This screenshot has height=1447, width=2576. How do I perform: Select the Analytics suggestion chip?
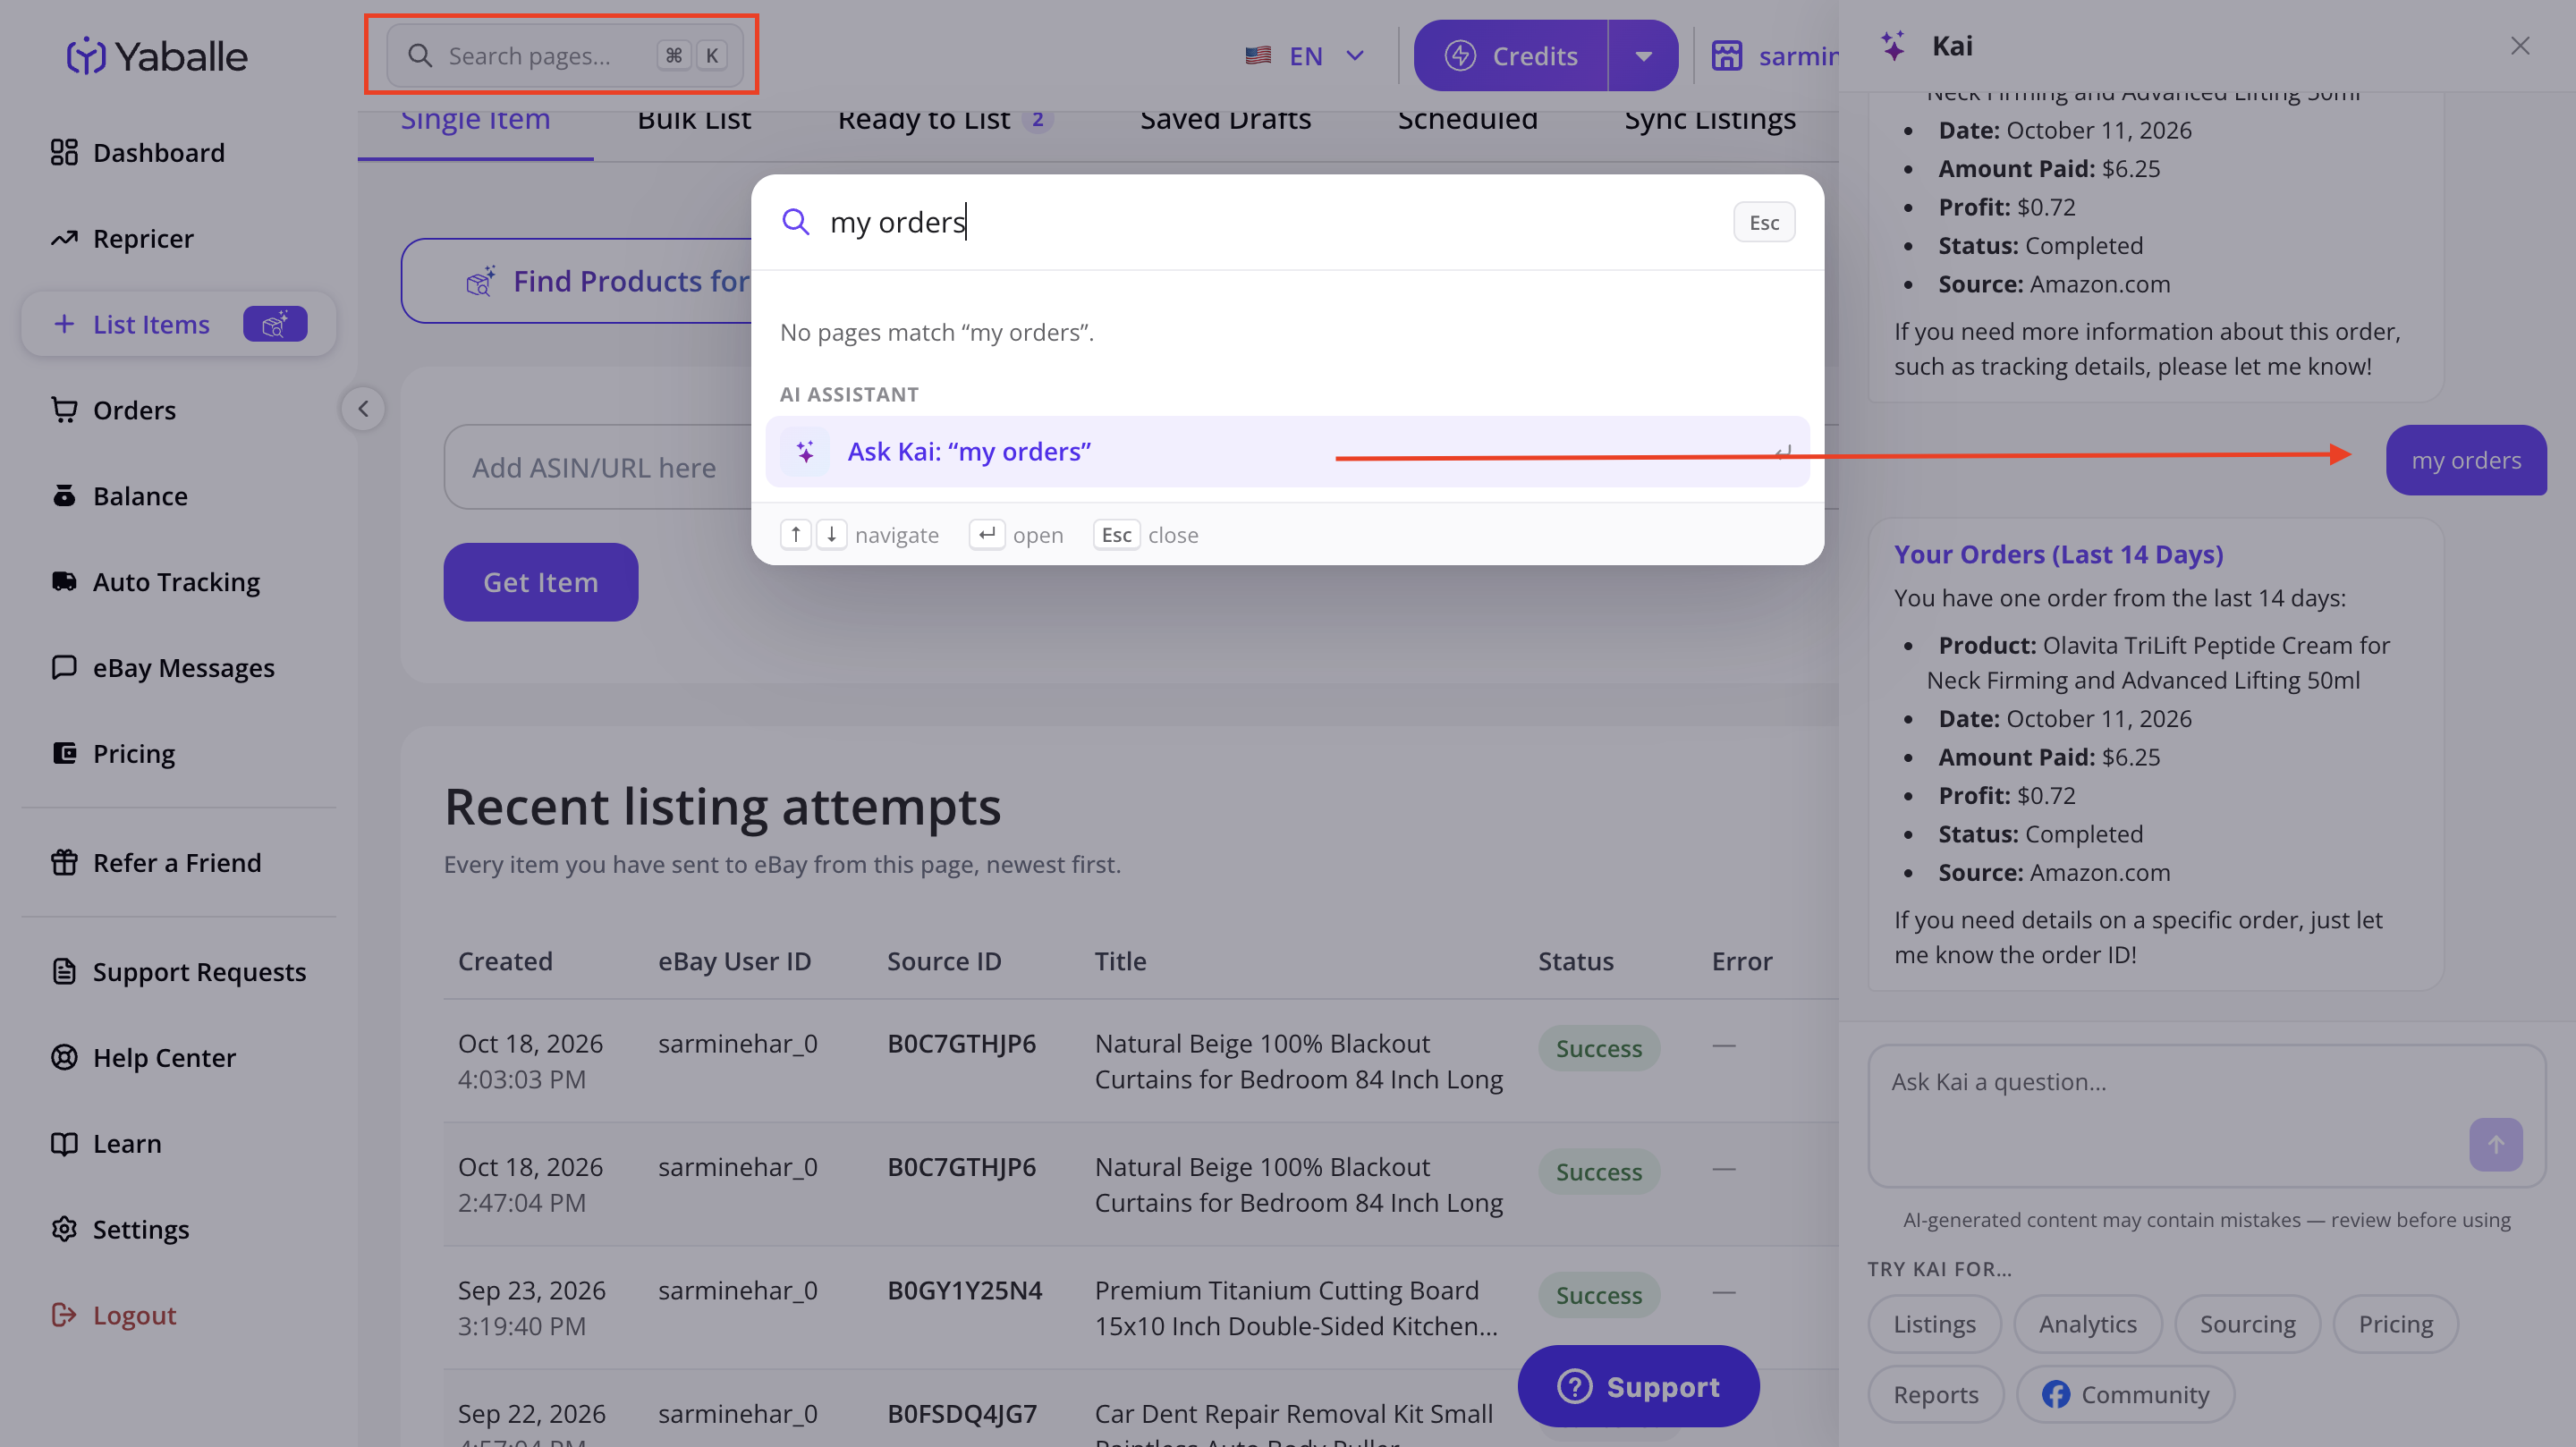[x=2087, y=1324]
